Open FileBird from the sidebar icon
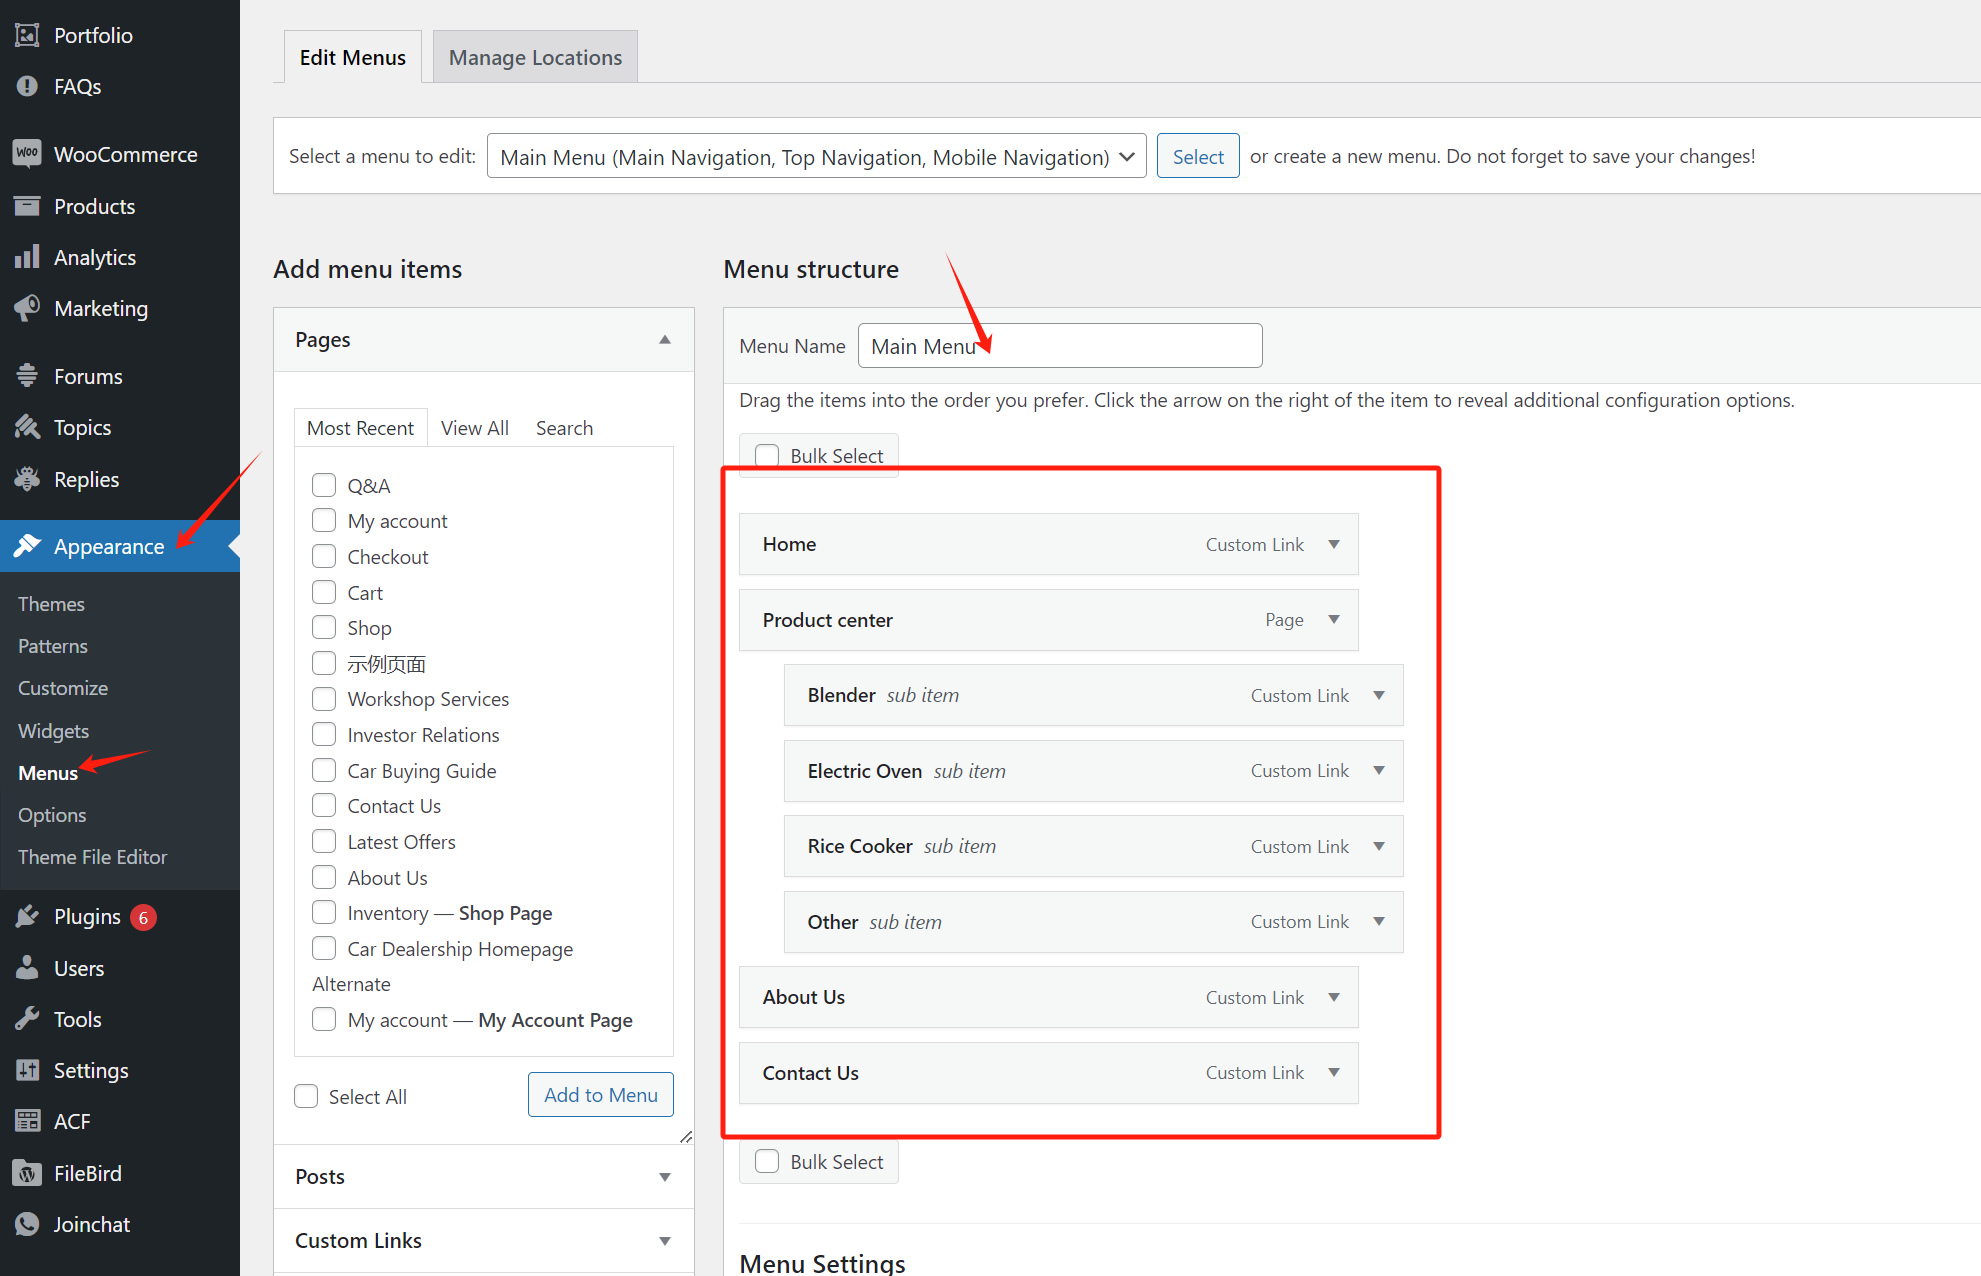 [x=27, y=1173]
